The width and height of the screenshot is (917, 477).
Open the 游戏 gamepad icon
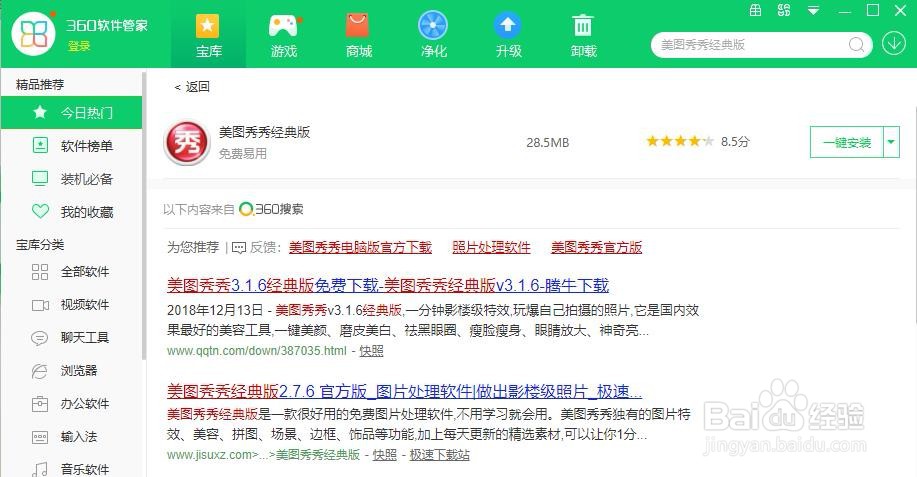(284, 26)
